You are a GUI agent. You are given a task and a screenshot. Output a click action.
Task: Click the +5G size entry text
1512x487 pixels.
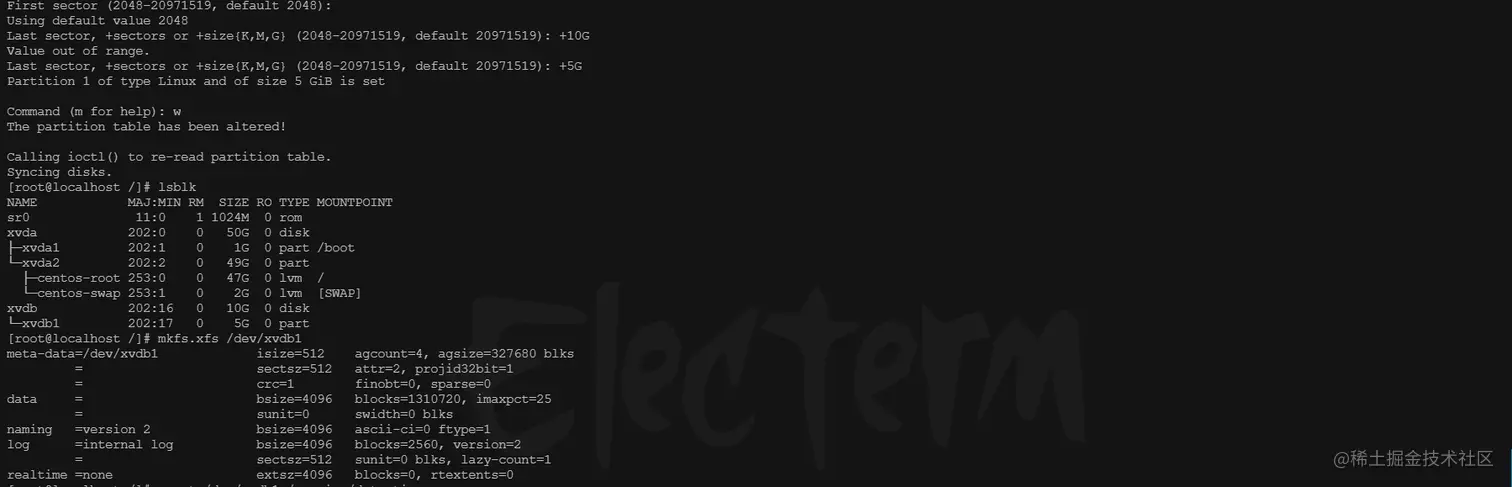[570, 66]
